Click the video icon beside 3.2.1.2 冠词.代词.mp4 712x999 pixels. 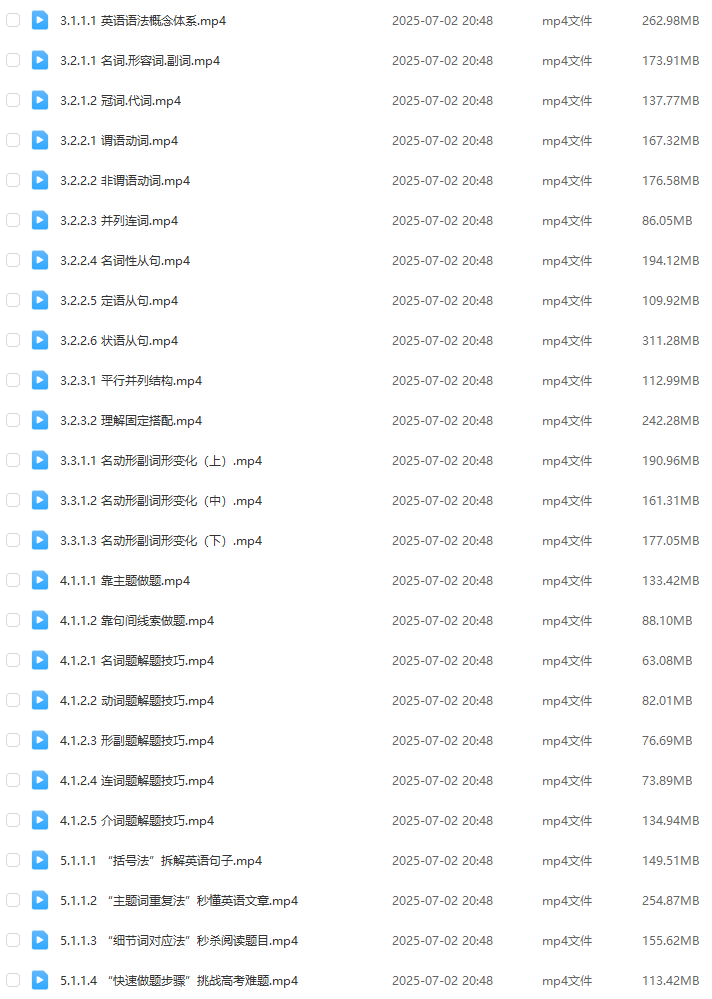(40, 101)
